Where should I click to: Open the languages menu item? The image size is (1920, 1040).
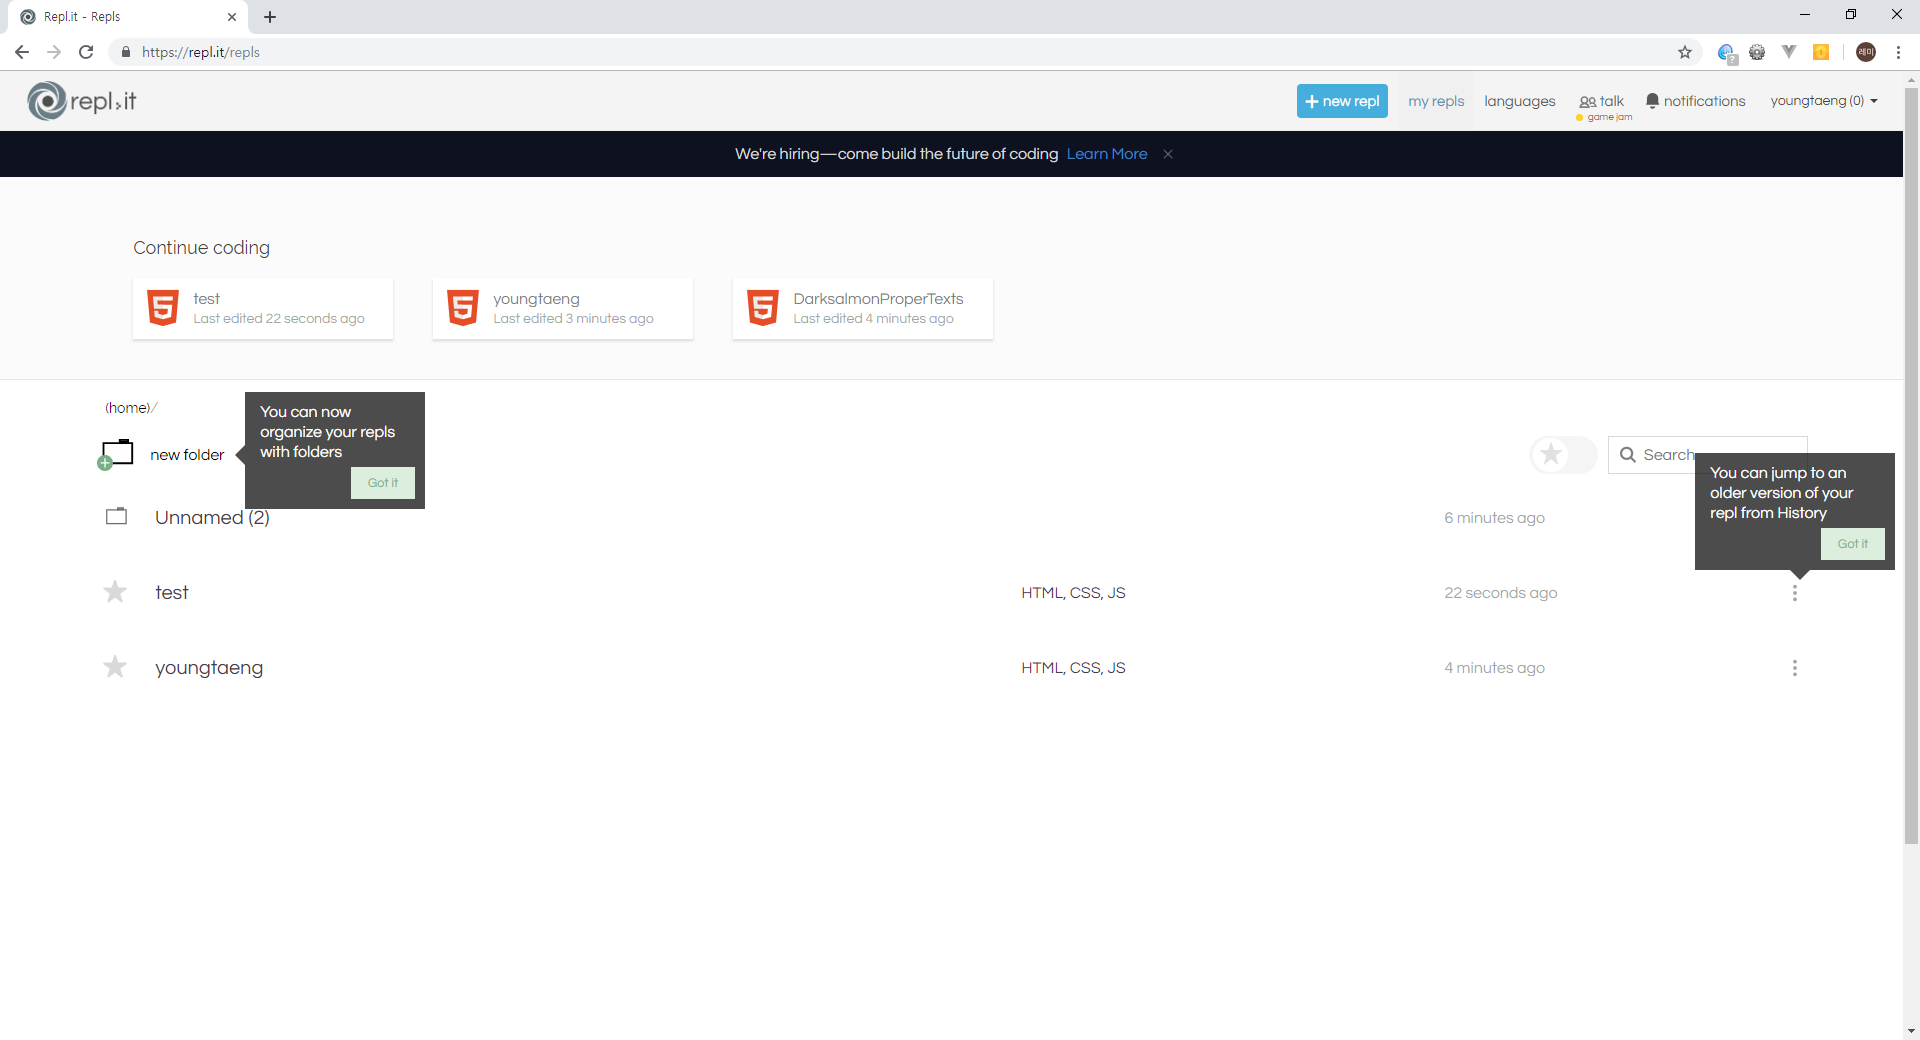pyautogui.click(x=1519, y=101)
